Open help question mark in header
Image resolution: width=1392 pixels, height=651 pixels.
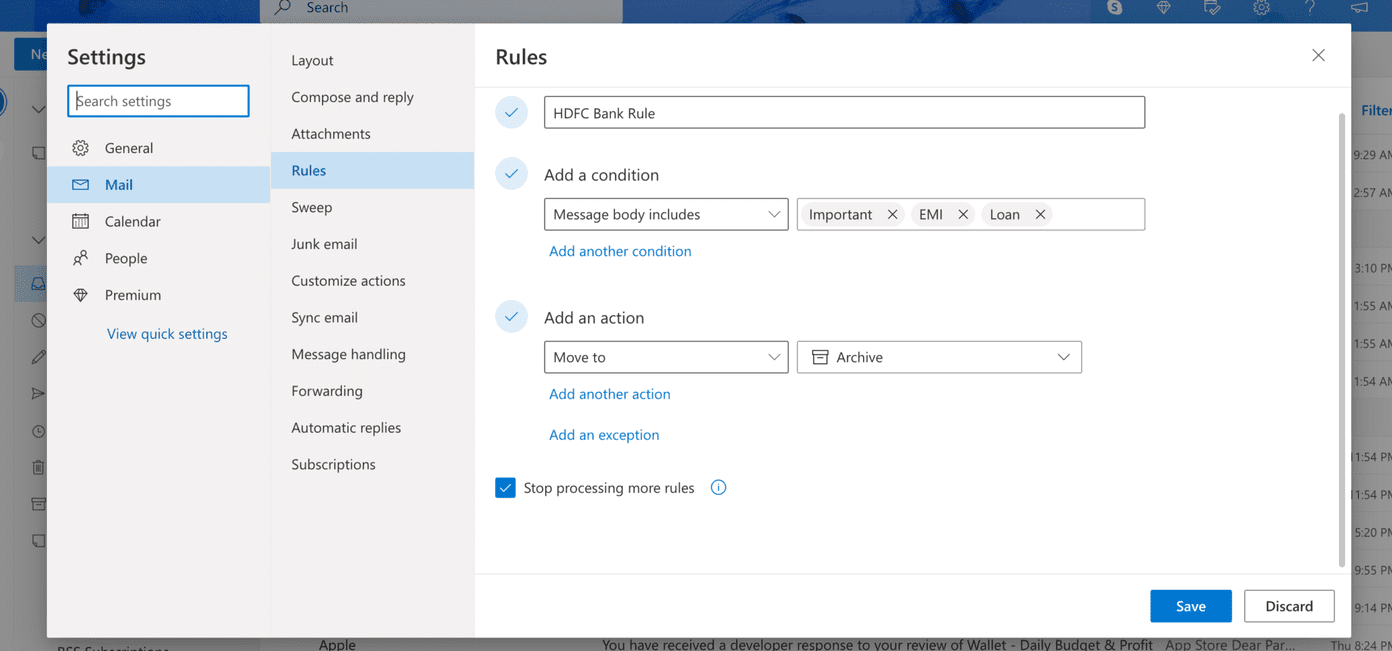[x=1310, y=8]
